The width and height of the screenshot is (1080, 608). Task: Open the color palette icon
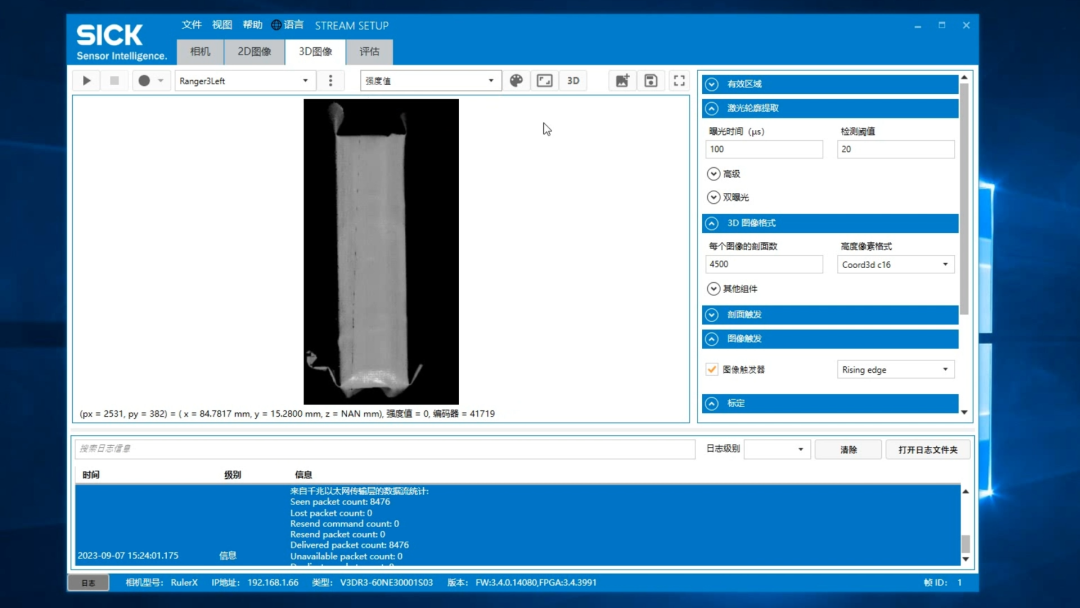click(516, 81)
